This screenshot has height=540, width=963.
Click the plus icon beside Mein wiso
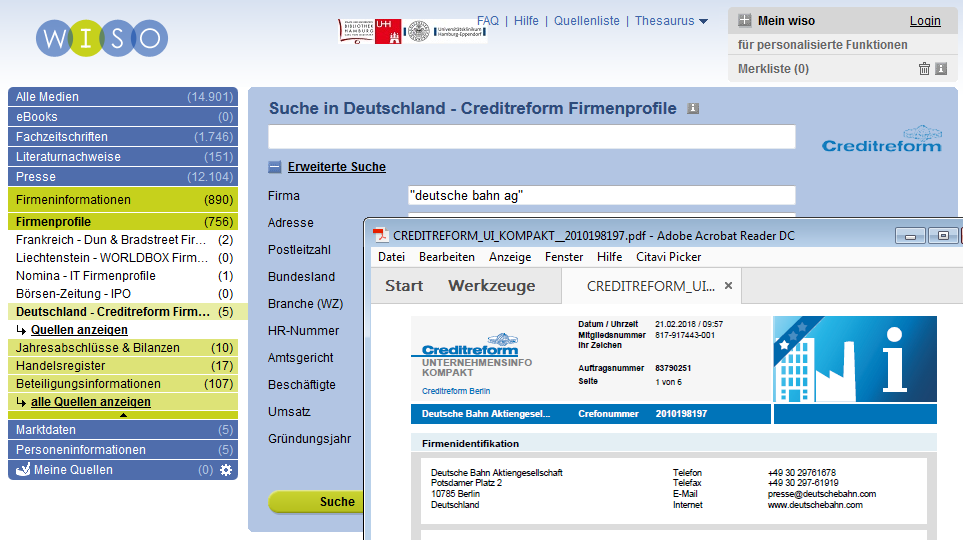(744, 20)
